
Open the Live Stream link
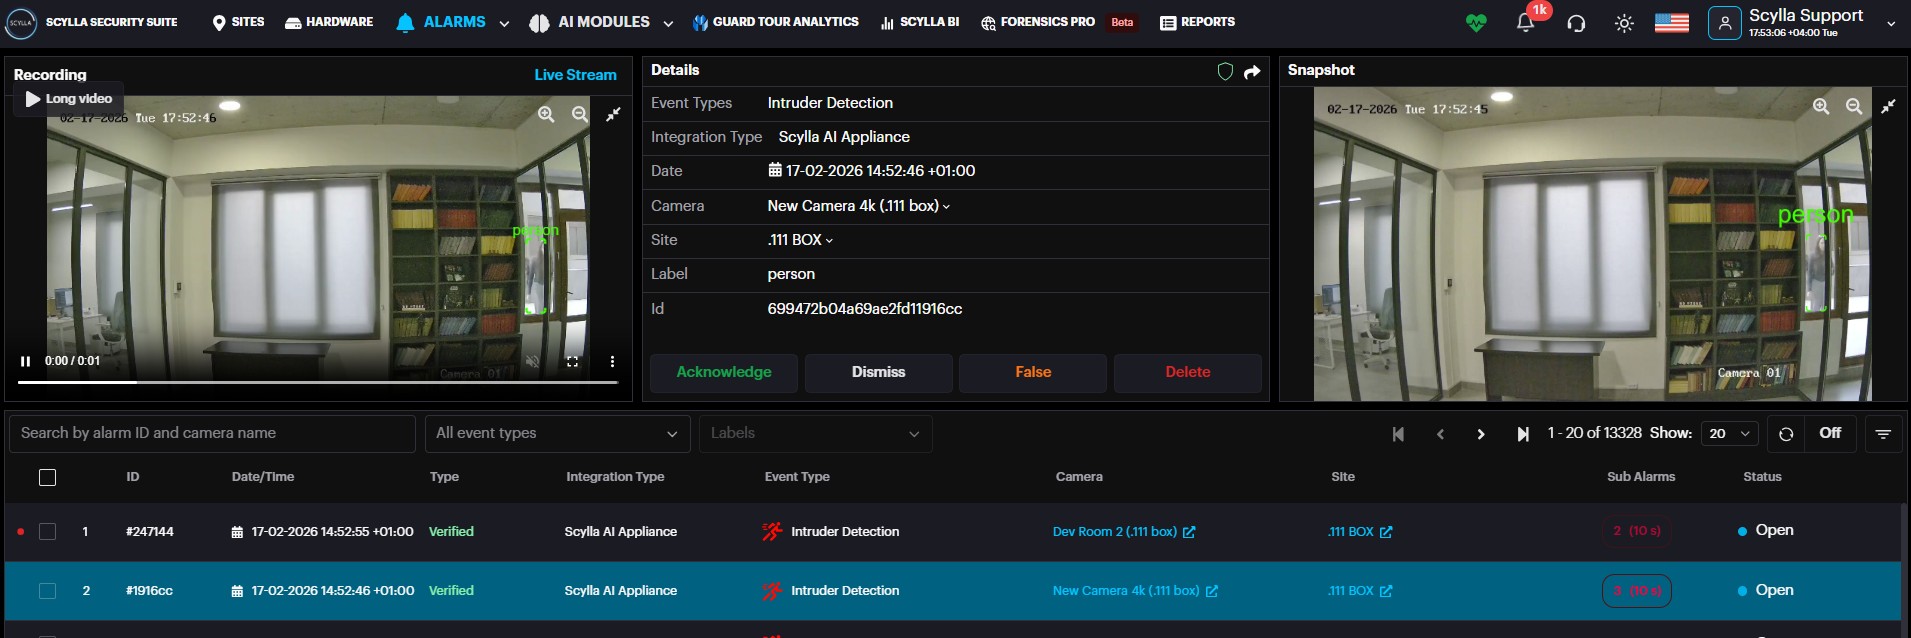coord(575,75)
